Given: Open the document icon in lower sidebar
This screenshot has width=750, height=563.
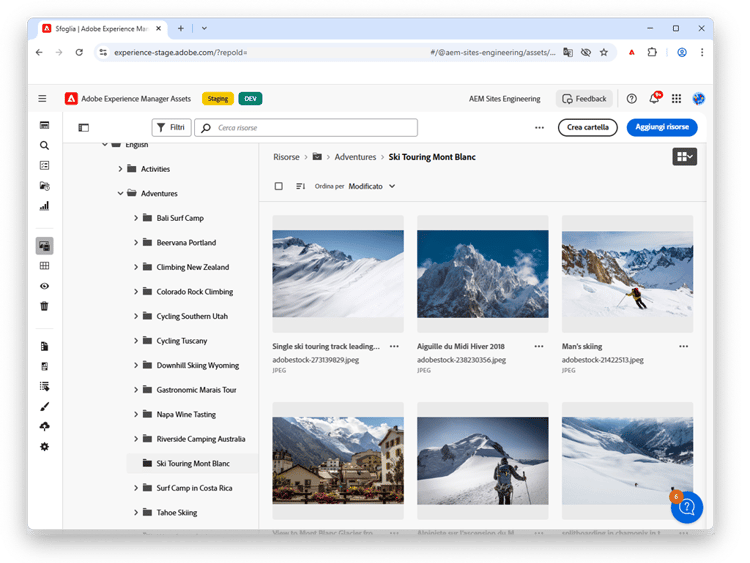Looking at the screenshot, I should point(44,346).
